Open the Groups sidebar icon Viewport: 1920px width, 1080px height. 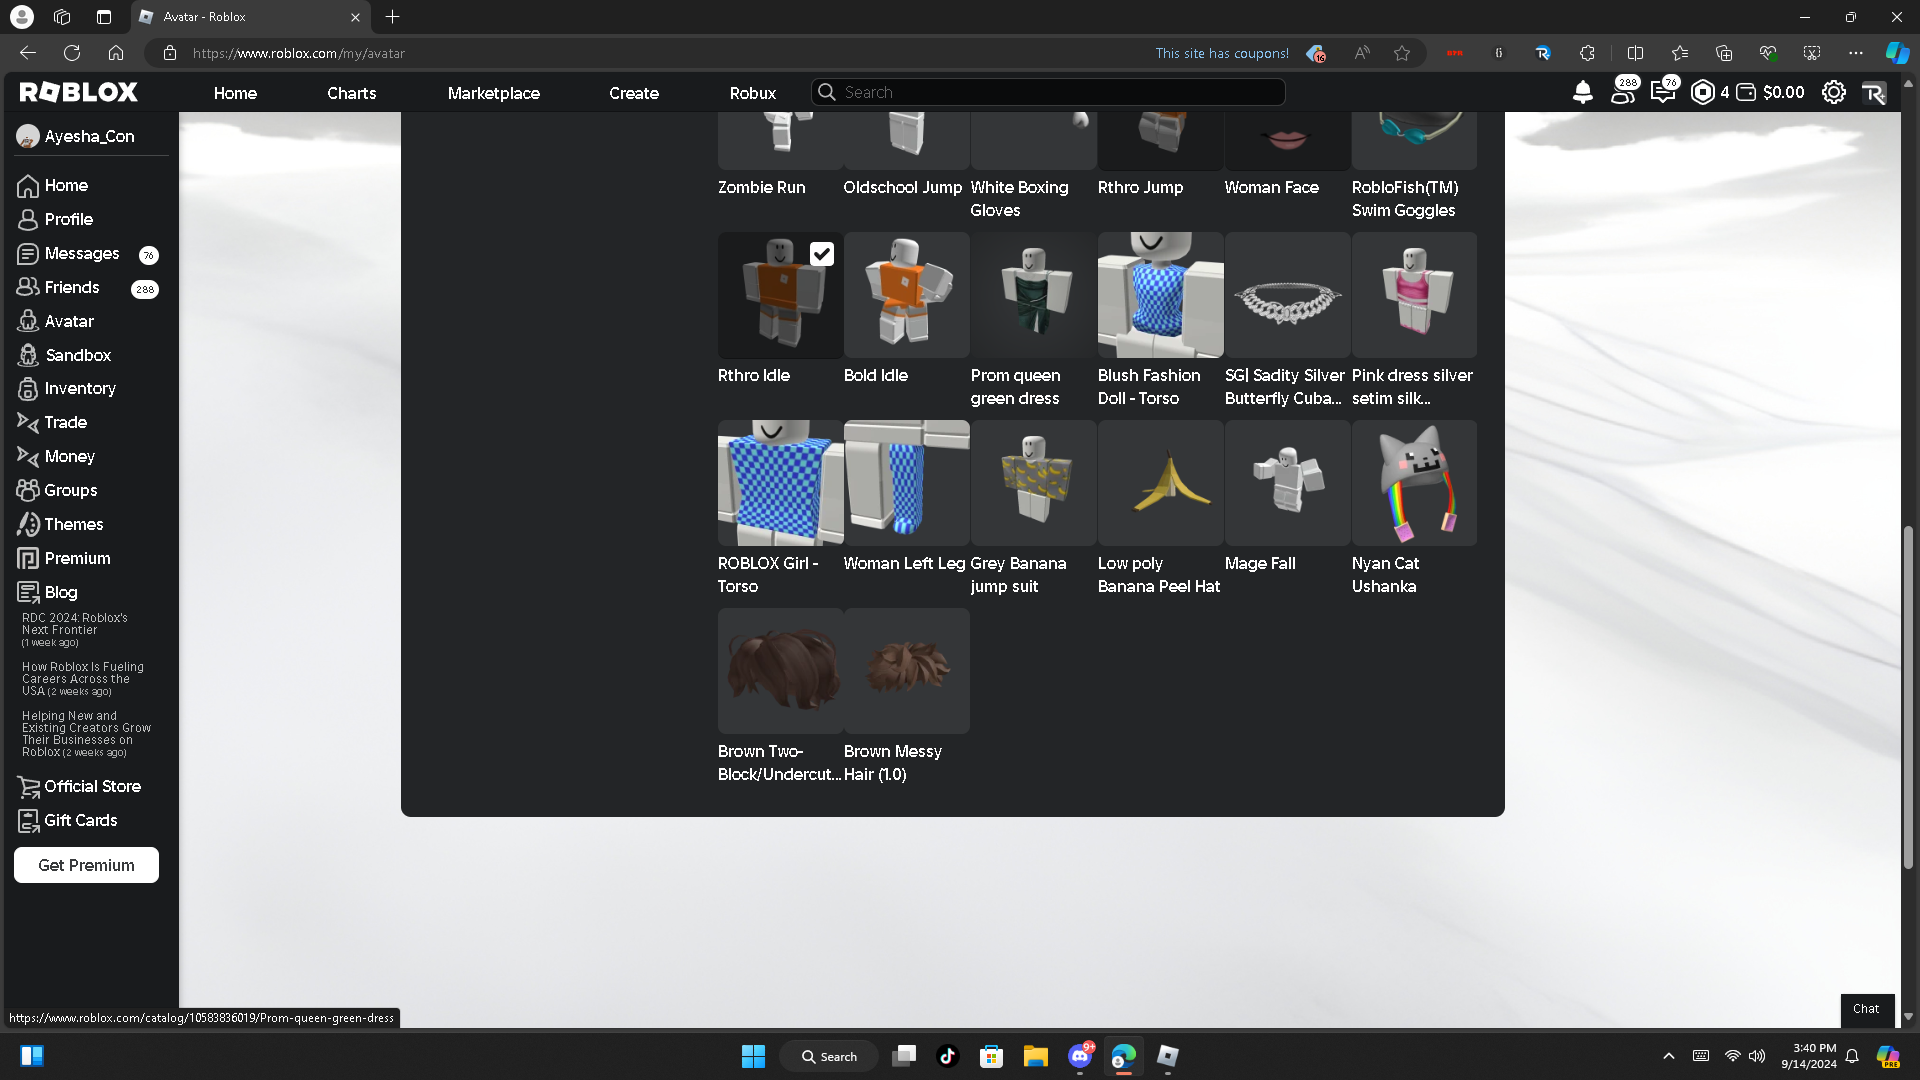point(28,491)
